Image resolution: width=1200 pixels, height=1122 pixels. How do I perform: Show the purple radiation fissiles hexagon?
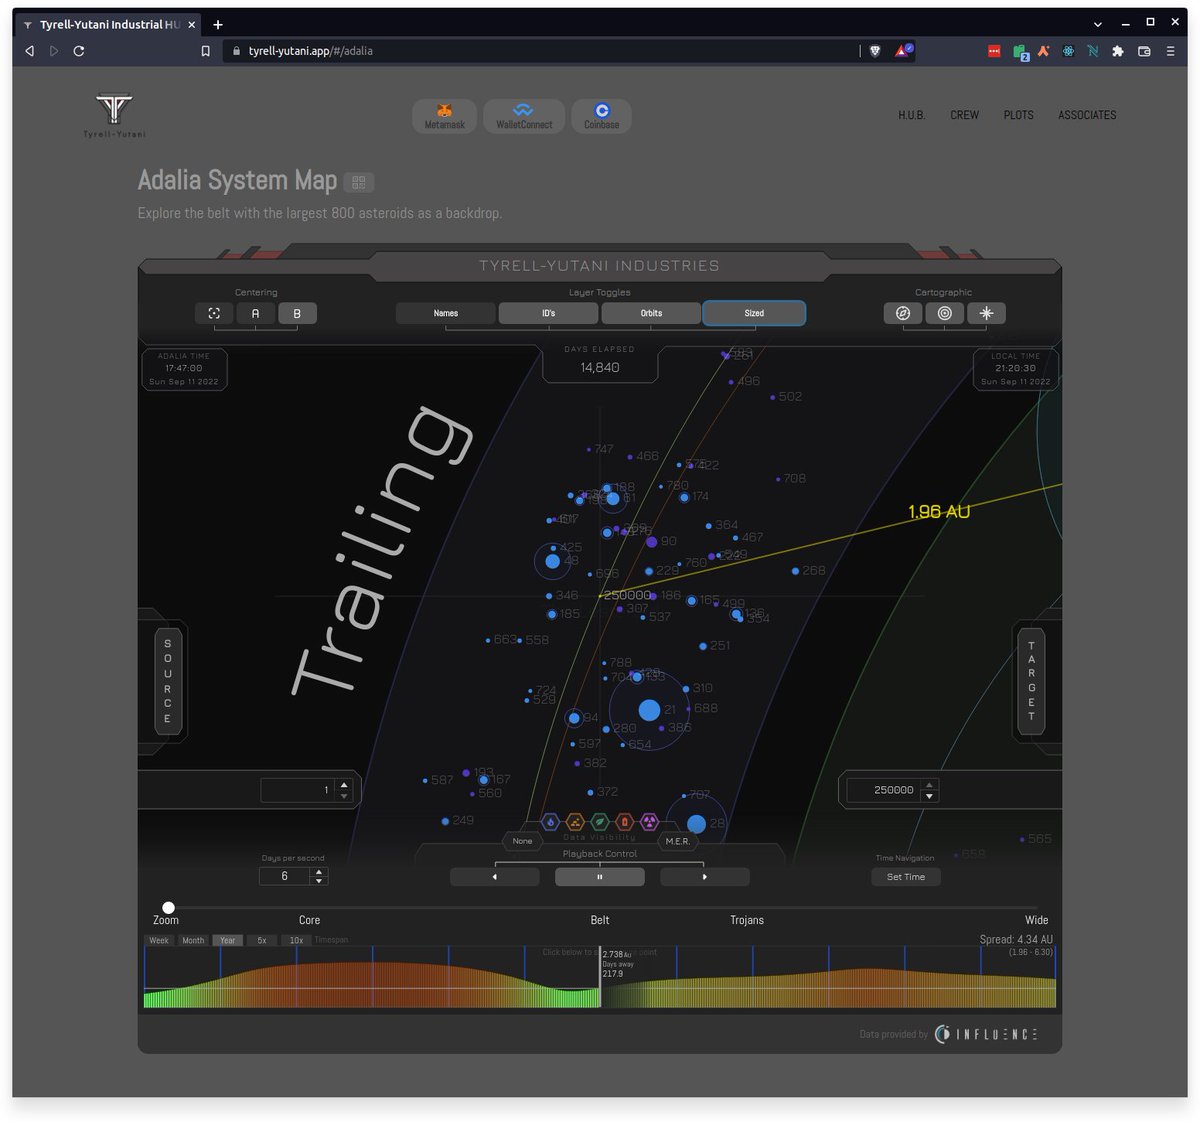coord(649,822)
